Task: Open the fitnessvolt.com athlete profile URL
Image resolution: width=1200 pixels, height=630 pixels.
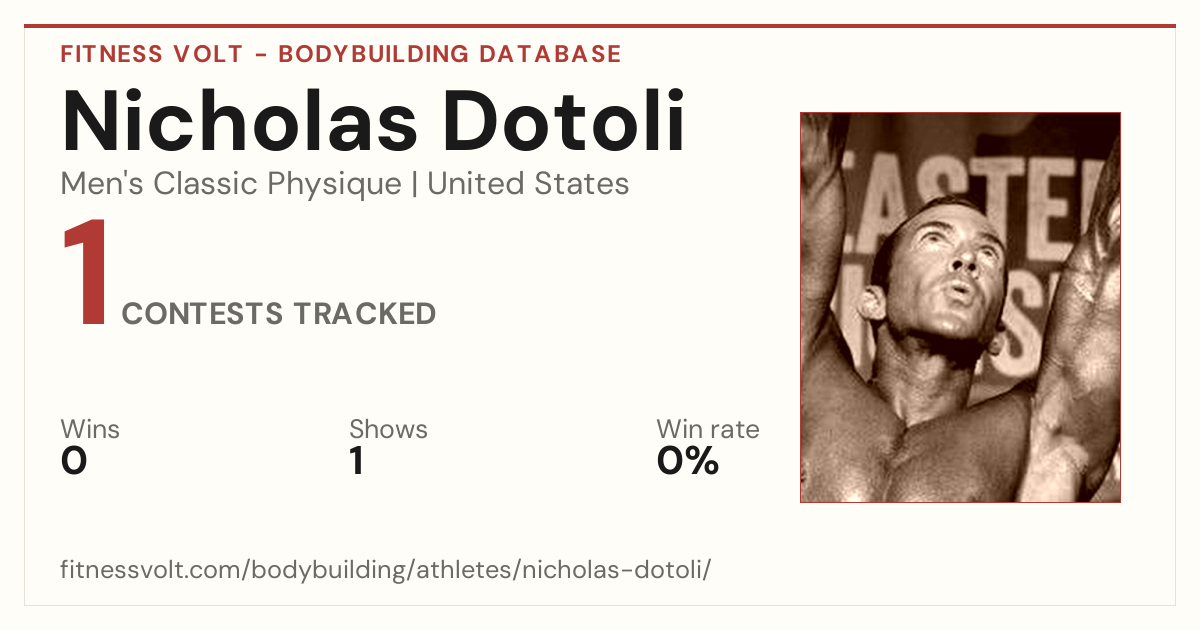Action: (386, 571)
